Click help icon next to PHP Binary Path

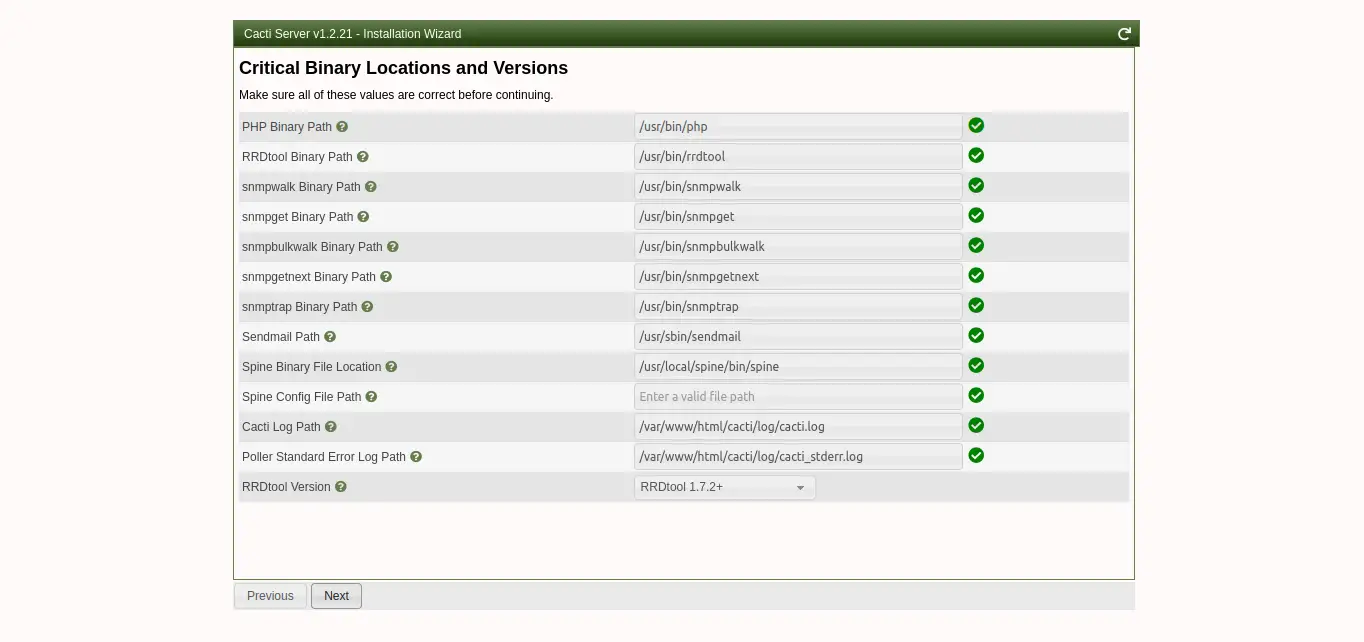[342, 127]
